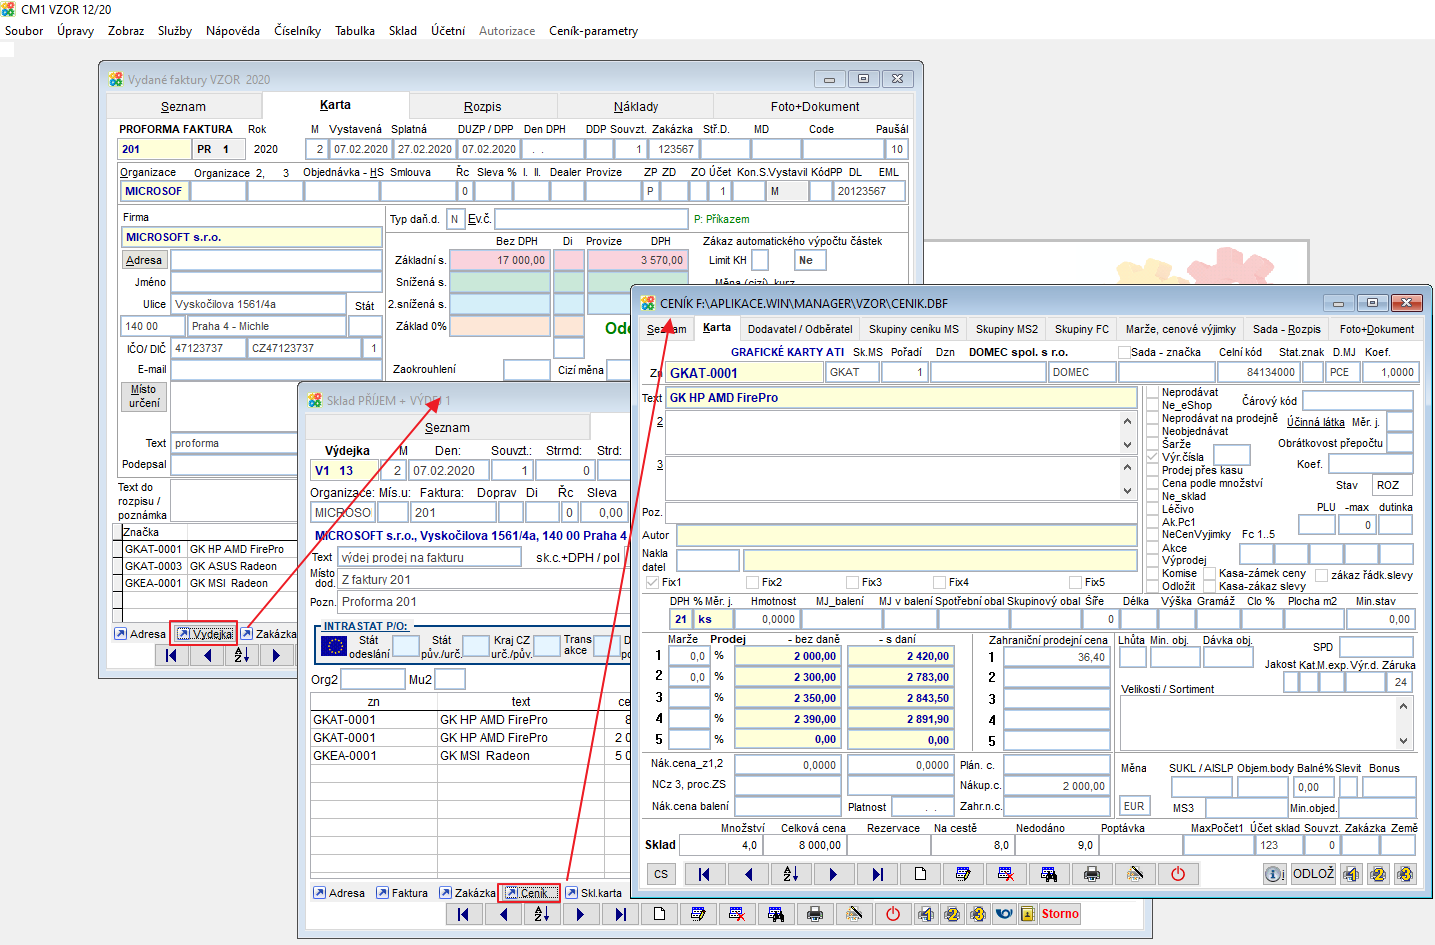Print from the Sklad window toolbar
This screenshot has height=945, width=1435.
click(815, 914)
